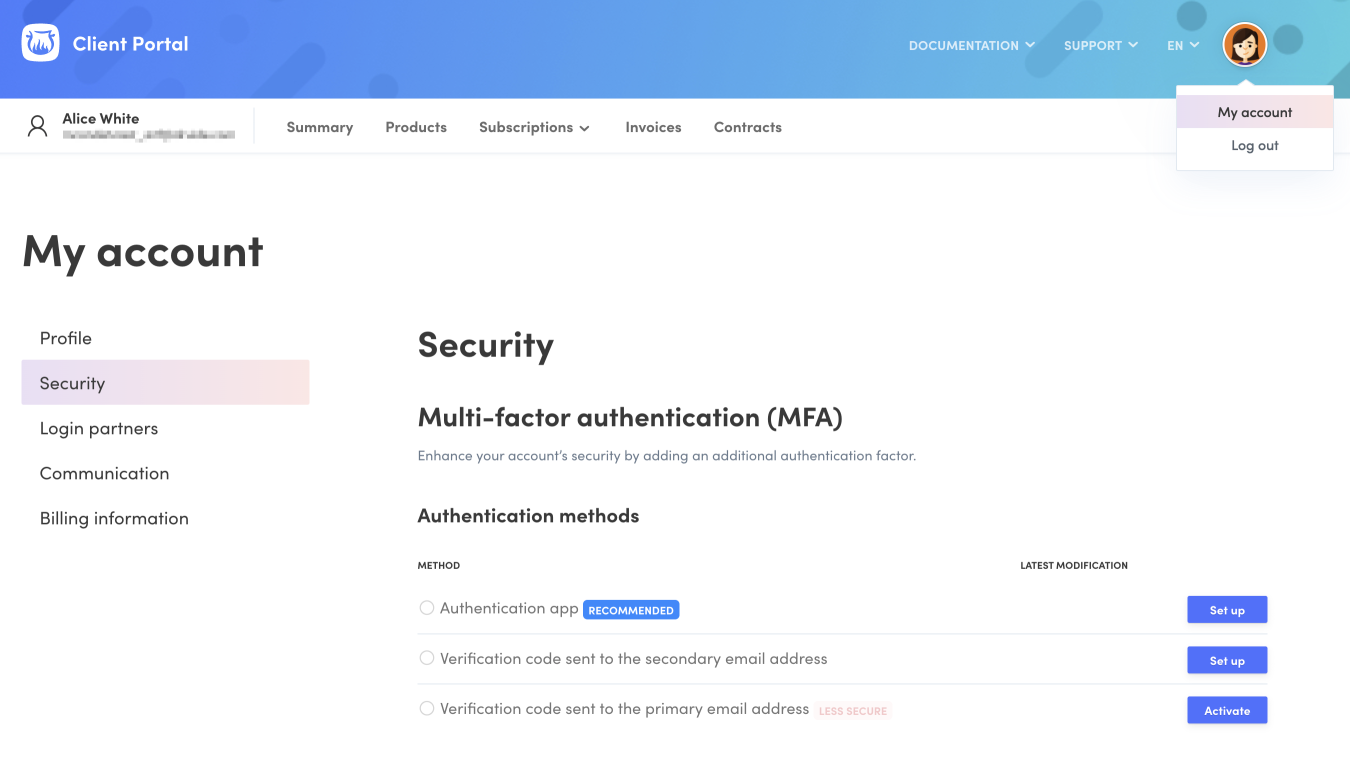Open Billing information in the sidebar
This screenshot has height=782, width=1350.
point(114,518)
